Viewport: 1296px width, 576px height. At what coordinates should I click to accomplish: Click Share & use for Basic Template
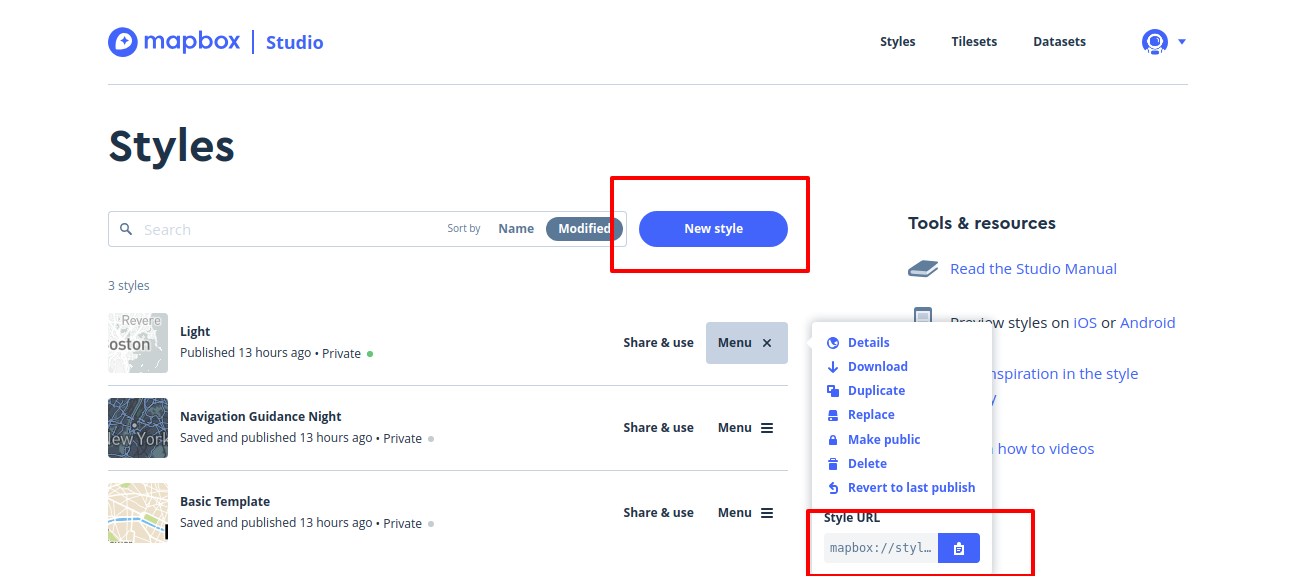658,513
